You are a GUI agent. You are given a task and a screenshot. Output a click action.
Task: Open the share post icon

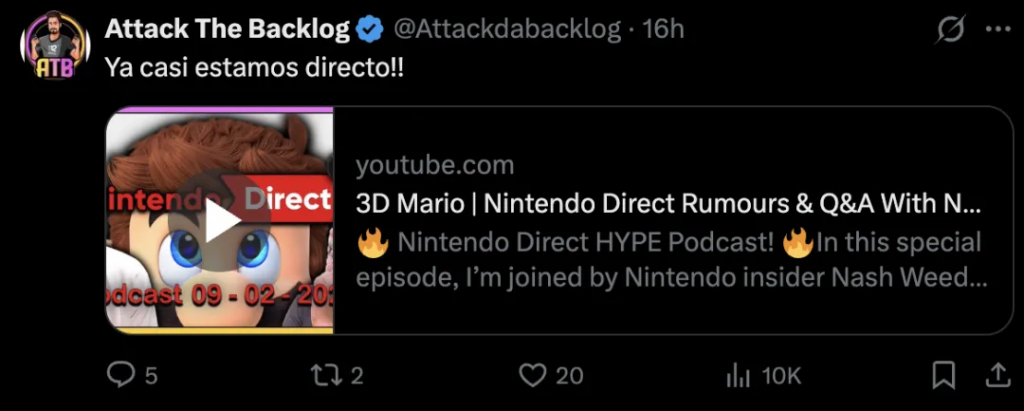coord(997,376)
